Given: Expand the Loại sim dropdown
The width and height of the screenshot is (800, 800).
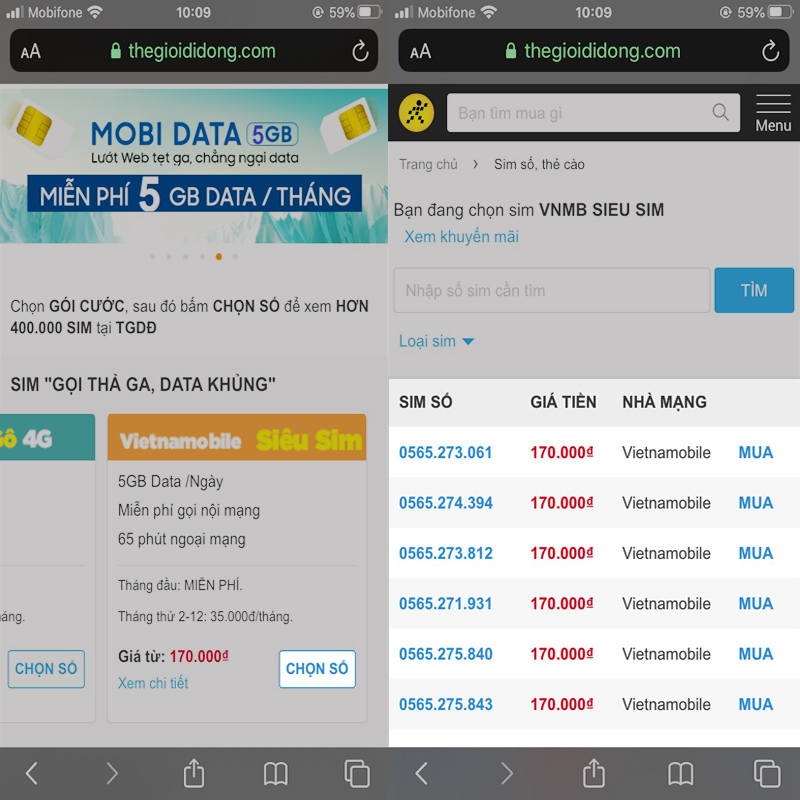Looking at the screenshot, I should (x=436, y=341).
